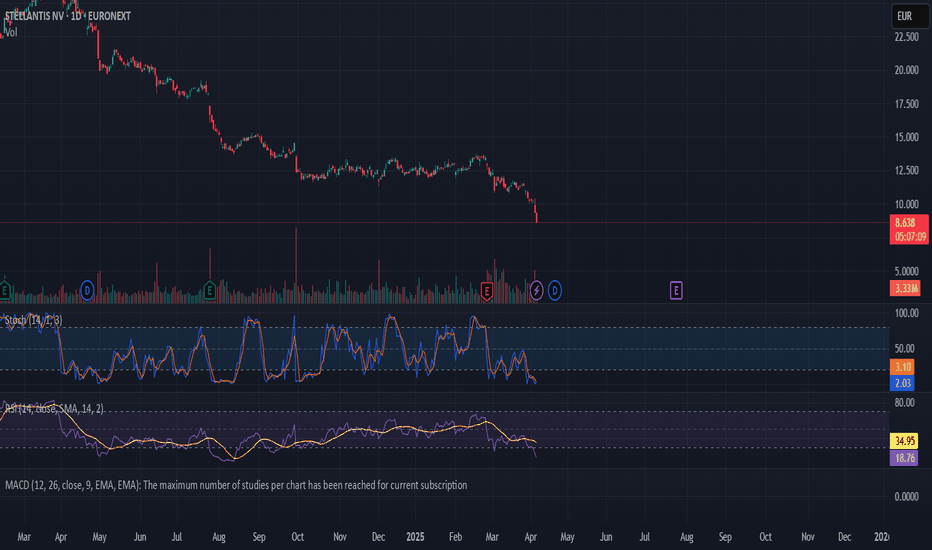This screenshot has width=932, height=550.
Task: Click the dividend D marker beside lightning icon
Action: (x=555, y=291)
